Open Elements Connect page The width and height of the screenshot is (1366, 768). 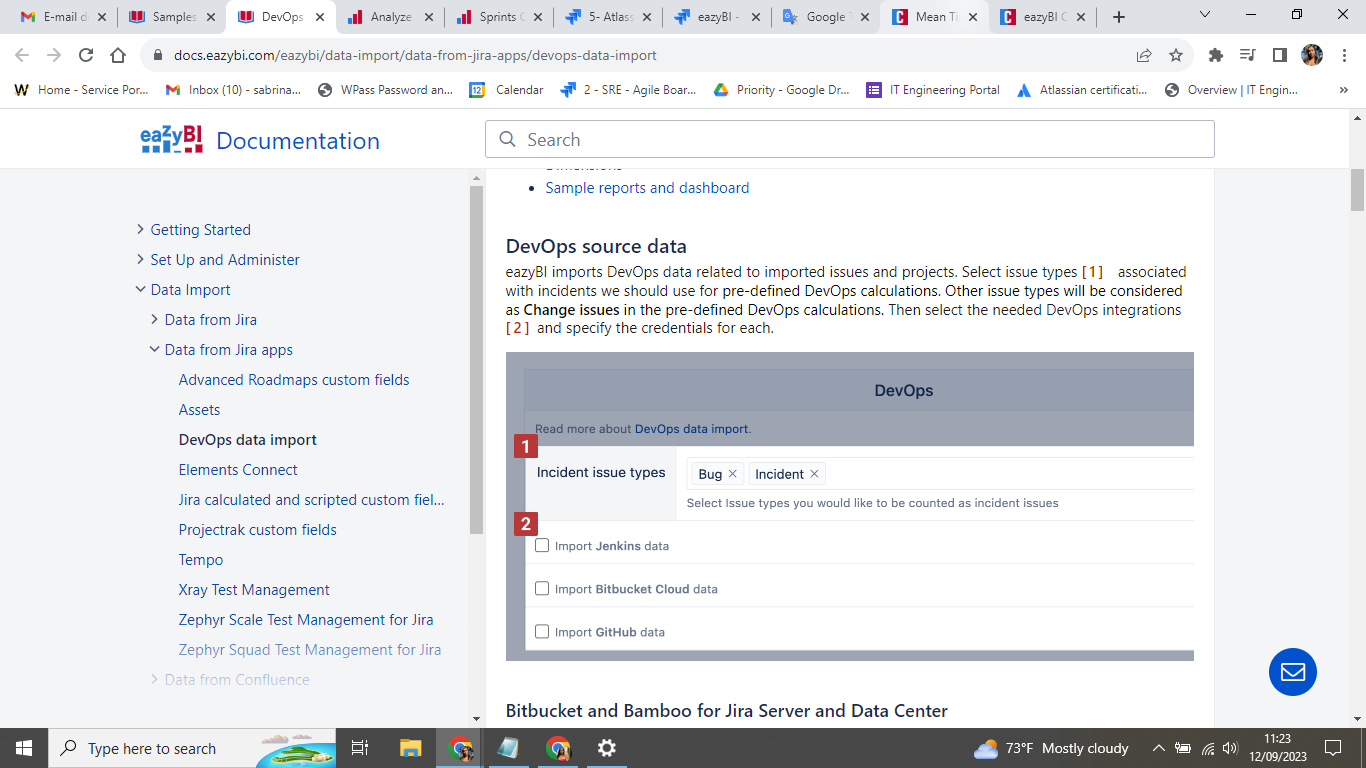click(238, 470)
